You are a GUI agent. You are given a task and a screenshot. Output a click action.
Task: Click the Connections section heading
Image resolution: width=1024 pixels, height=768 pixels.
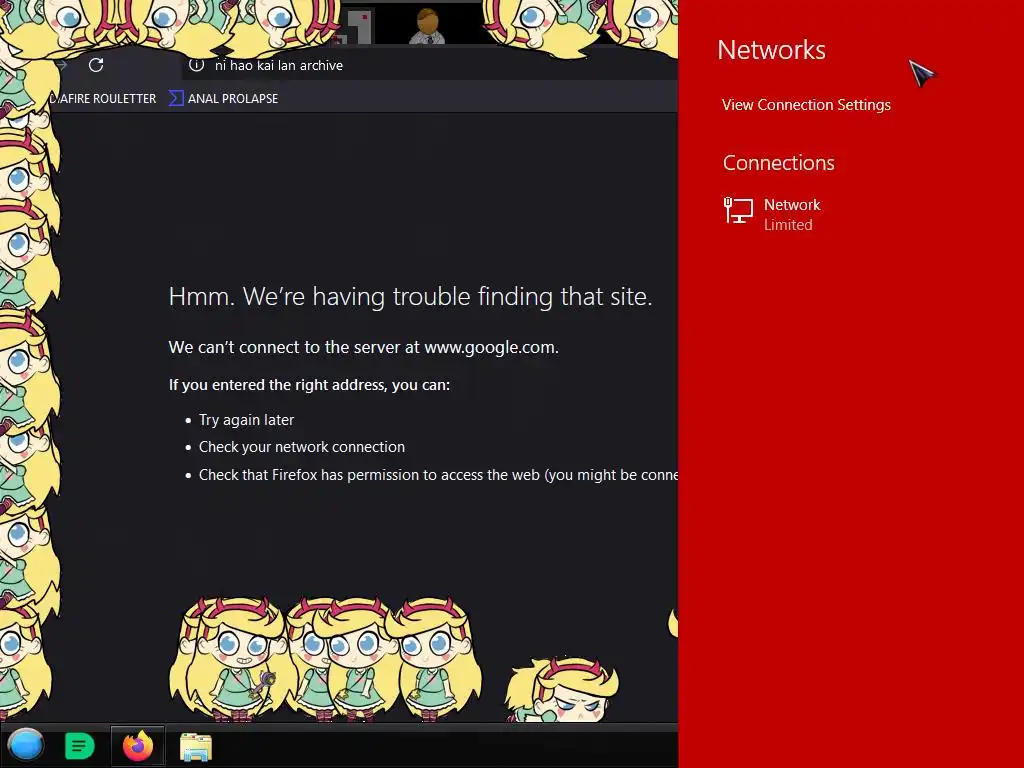tap(778, 163)
